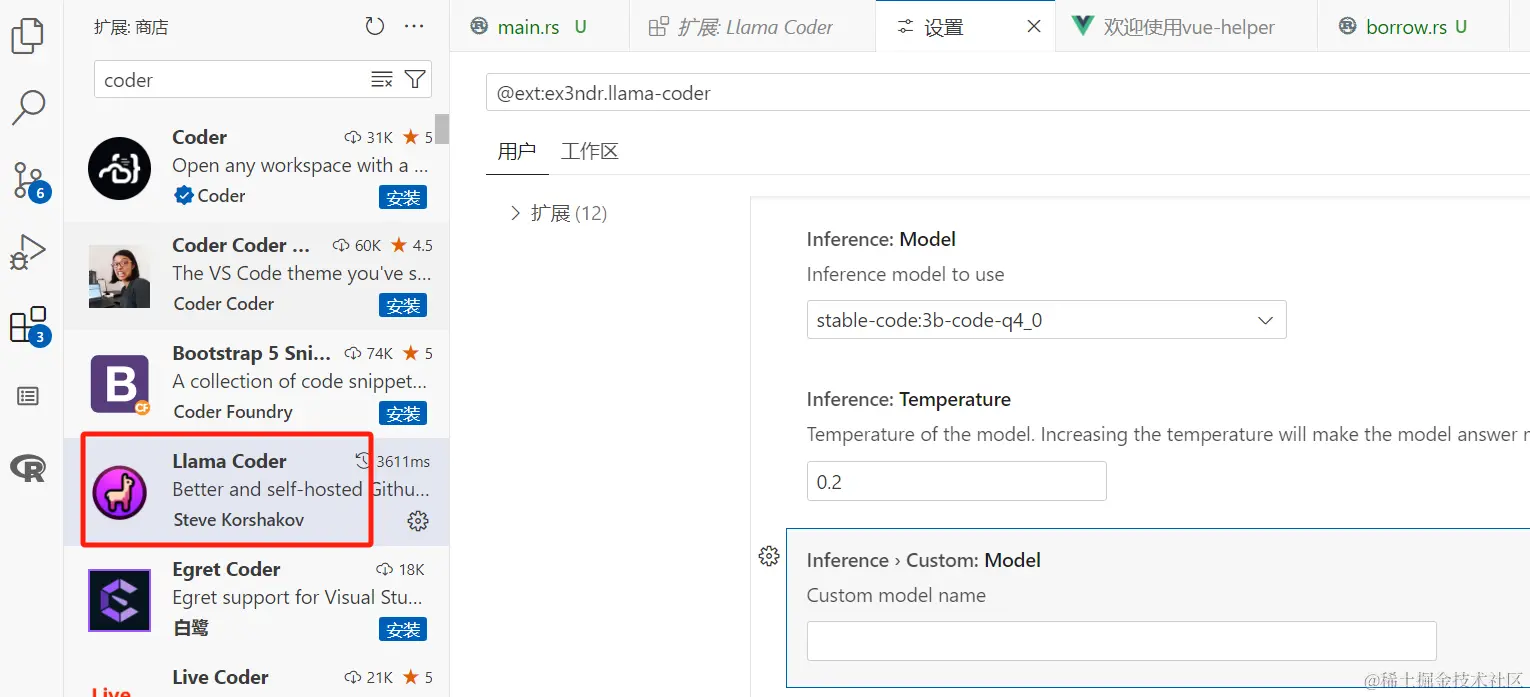Viewport: 1530px width, 697px height.
Task: Open Source Control view with 6 badge
Action: 29,181
